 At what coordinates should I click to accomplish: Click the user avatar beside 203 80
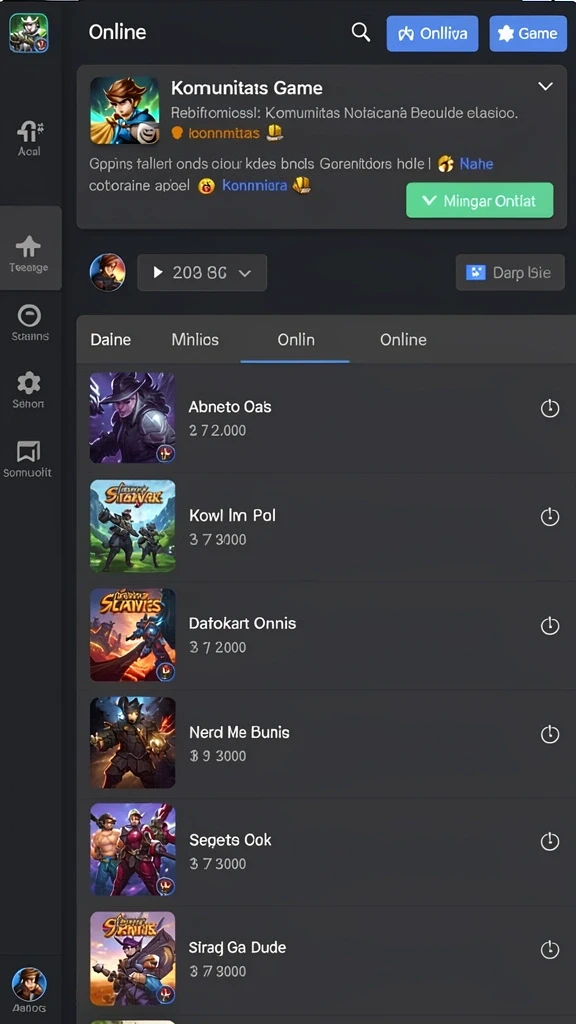[x=108, y=272]
